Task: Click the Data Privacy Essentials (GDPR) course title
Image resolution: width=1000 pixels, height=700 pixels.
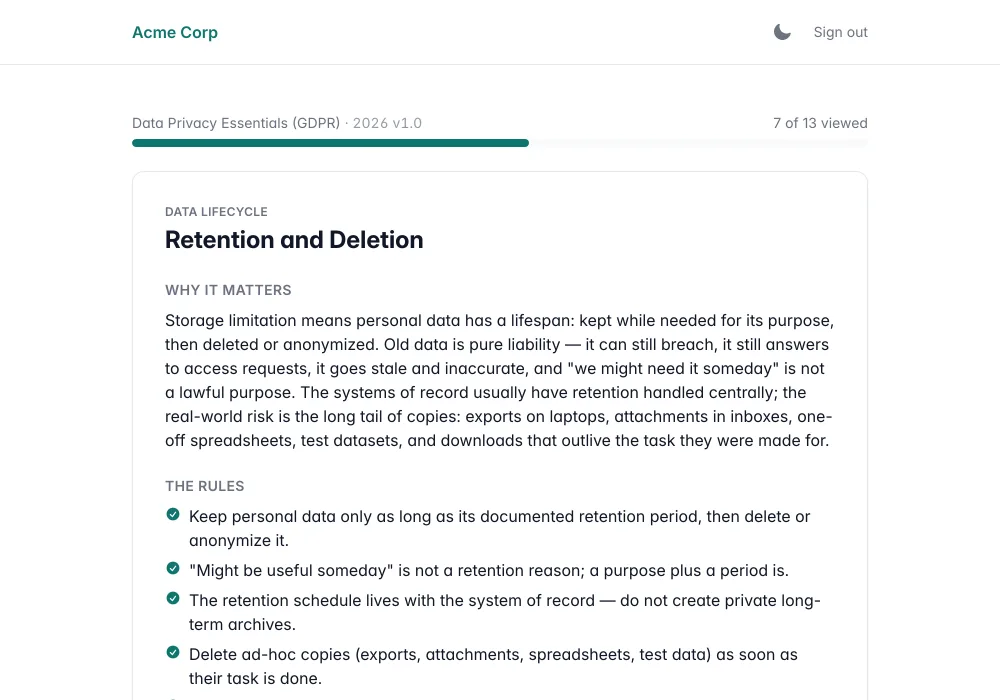Action: [236, 123]
